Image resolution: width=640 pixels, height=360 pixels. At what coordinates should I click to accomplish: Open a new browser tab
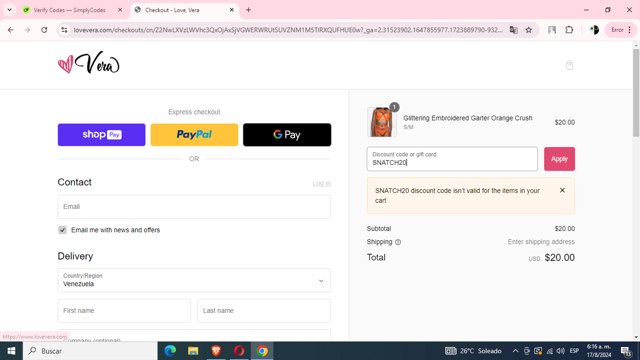(x=248, y=10)
